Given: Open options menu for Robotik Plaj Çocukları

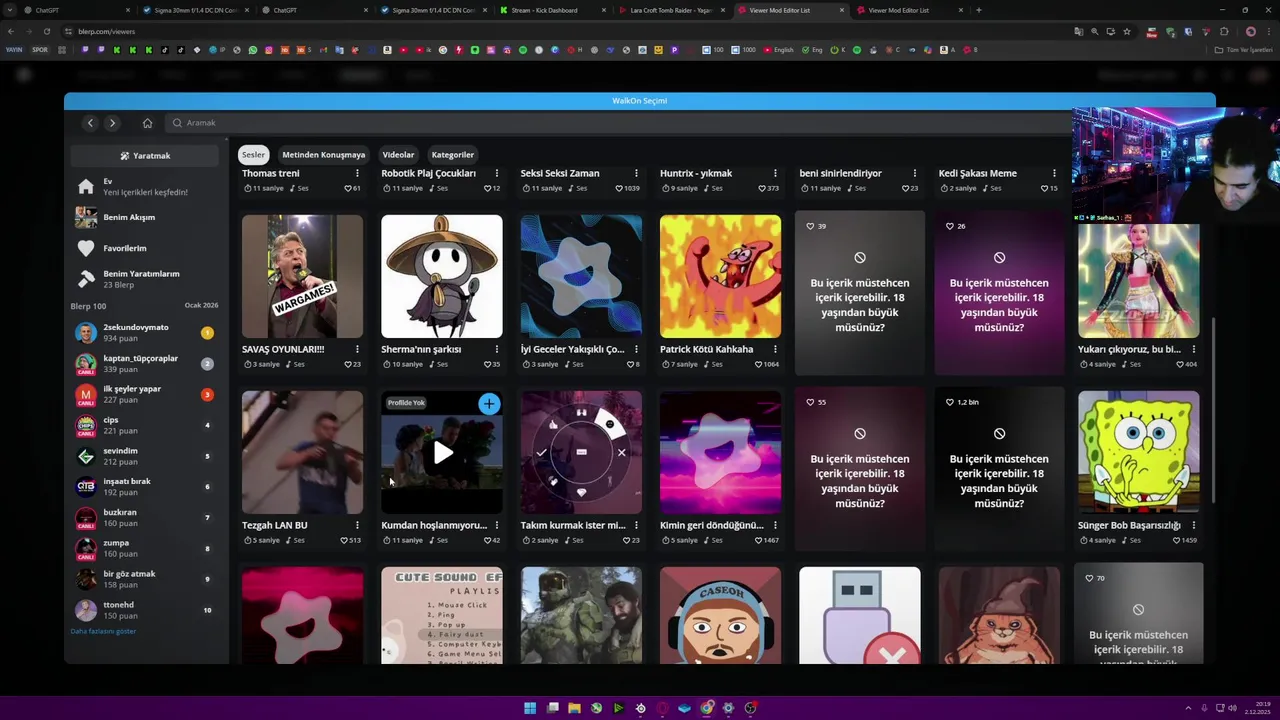Looking at the screenshot, I should 496,173.
